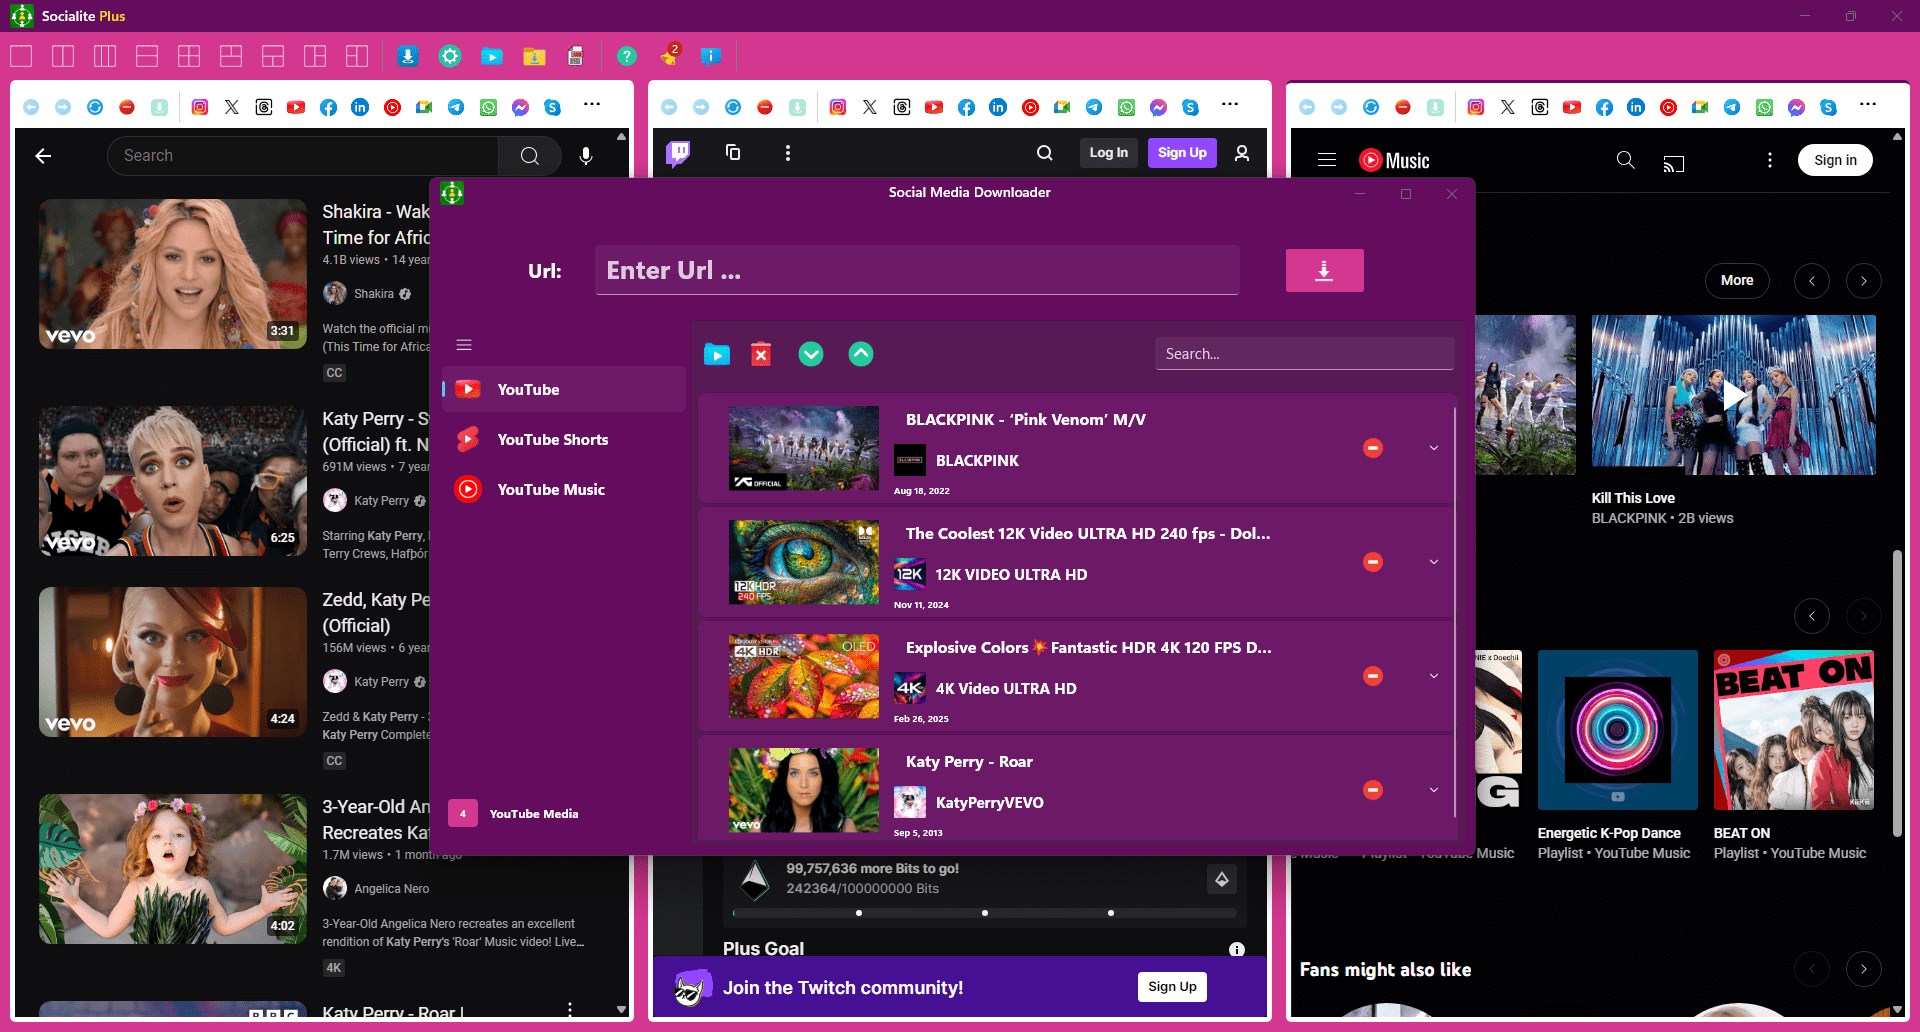Expand the Katy Perry - Roar download entry

click(x=1434, y=789)
